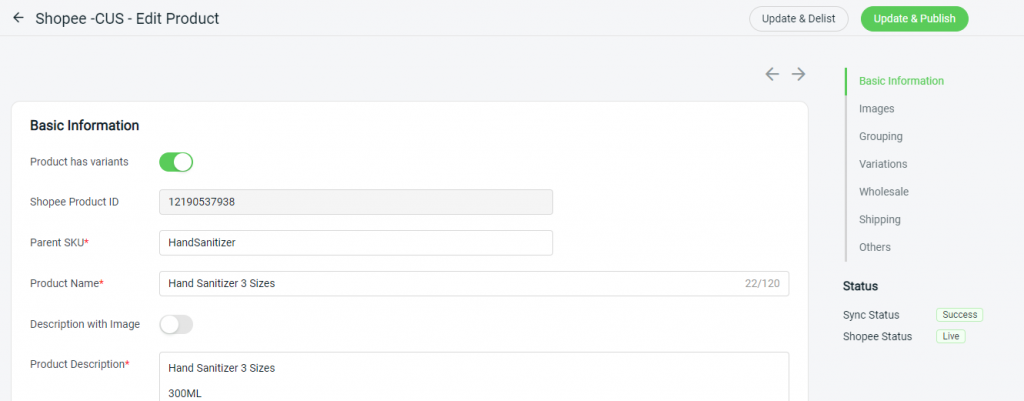1024x401 pixels.
Task: Click into Product Description text area
Action: click(x=474, y=377)
